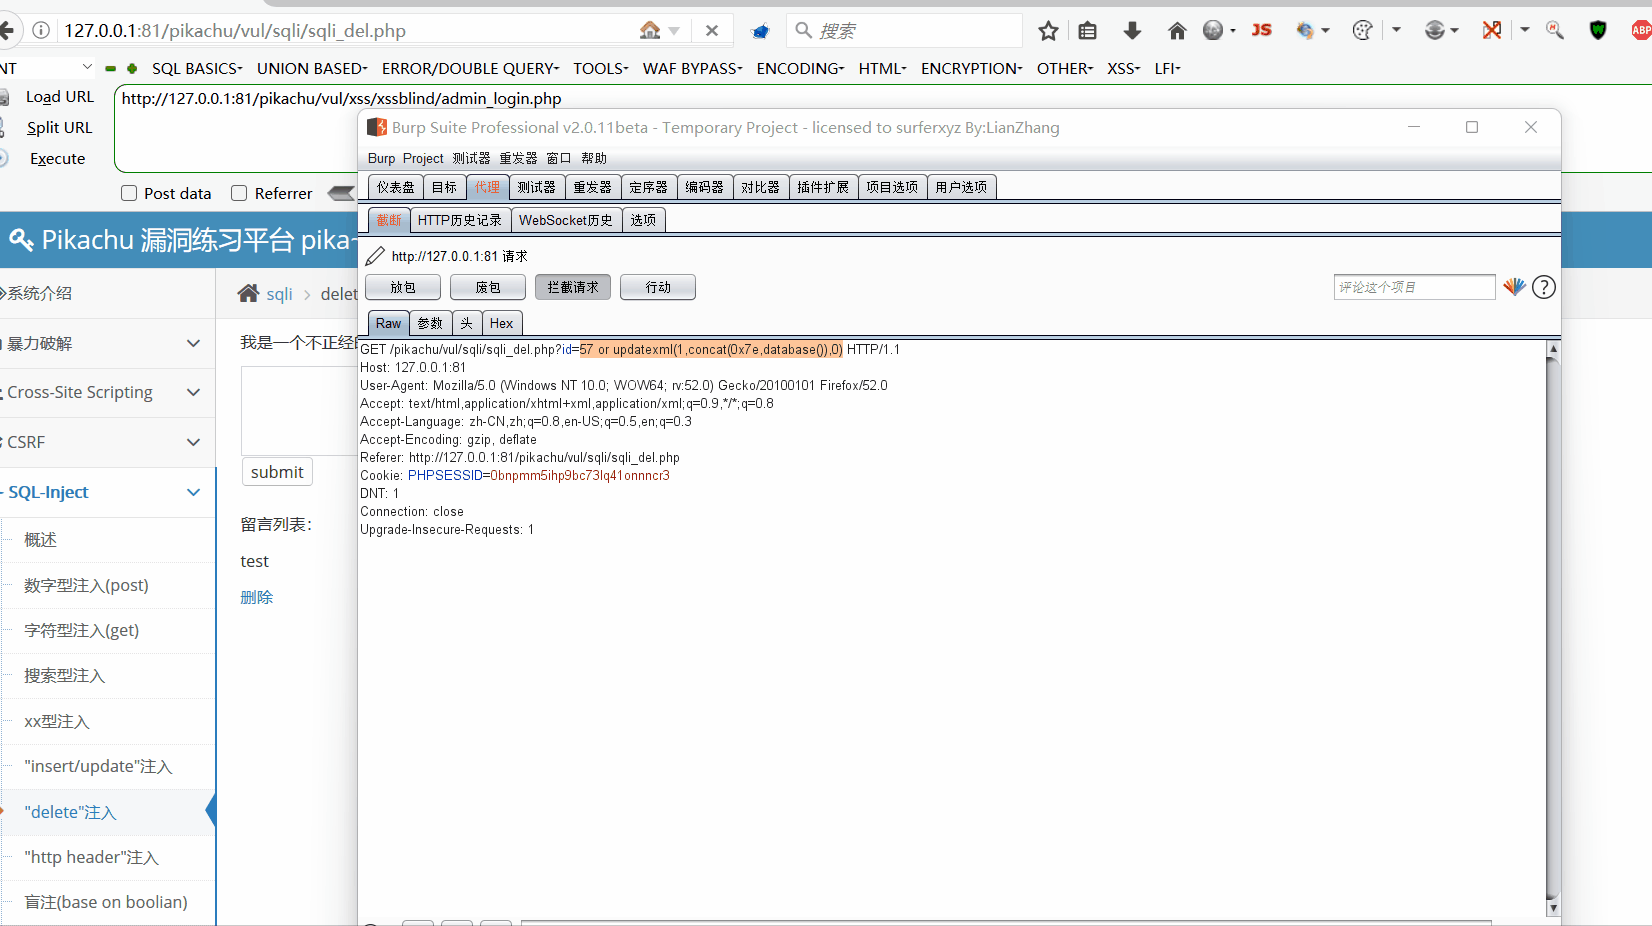Click the Burp Suite logo in title bar

point(377,127)
